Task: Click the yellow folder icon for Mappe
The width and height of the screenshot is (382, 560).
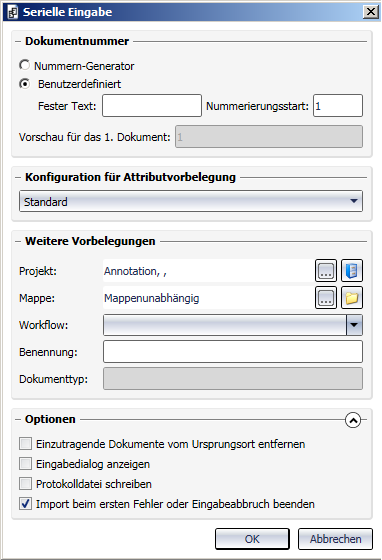Action: (x=352, y=298)
